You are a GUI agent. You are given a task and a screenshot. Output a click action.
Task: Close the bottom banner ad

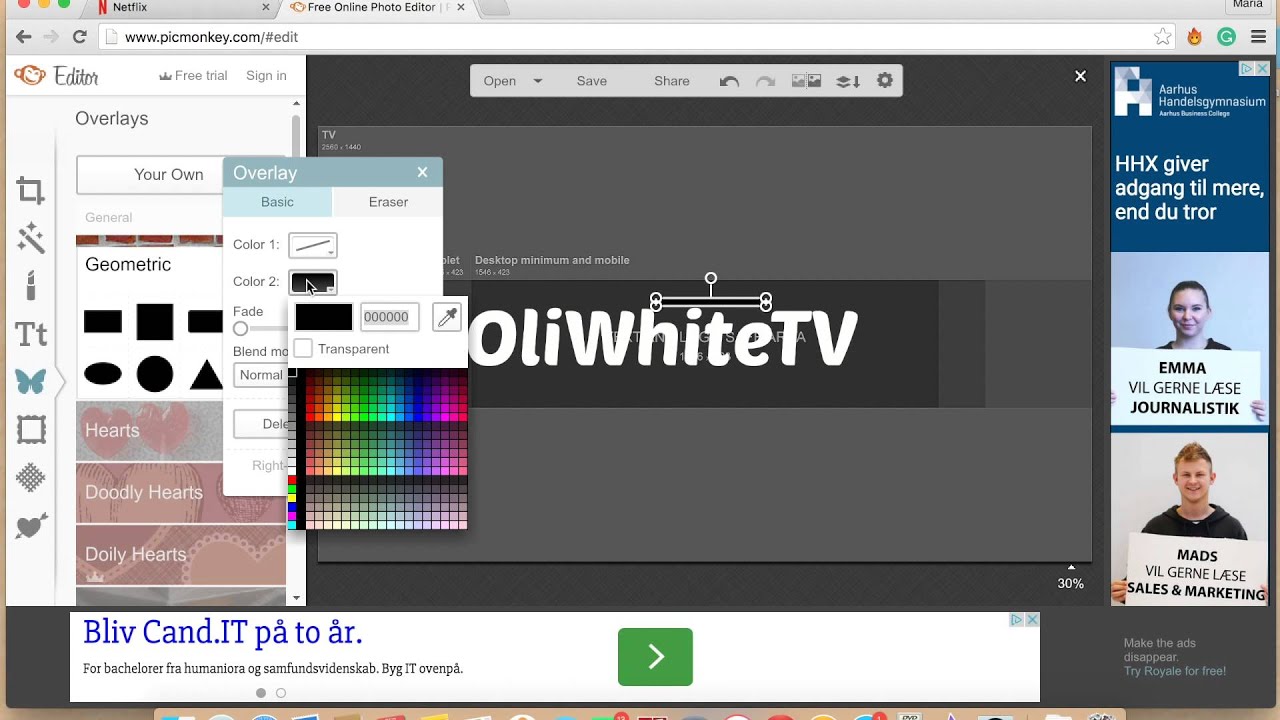pos(1032,620)
